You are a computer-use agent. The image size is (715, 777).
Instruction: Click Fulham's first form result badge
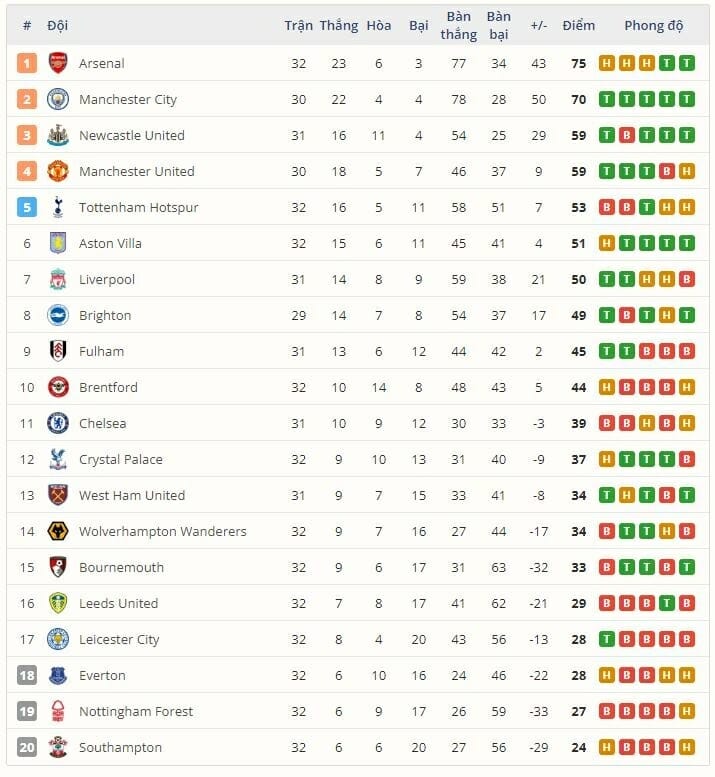(x=606, y=351)
